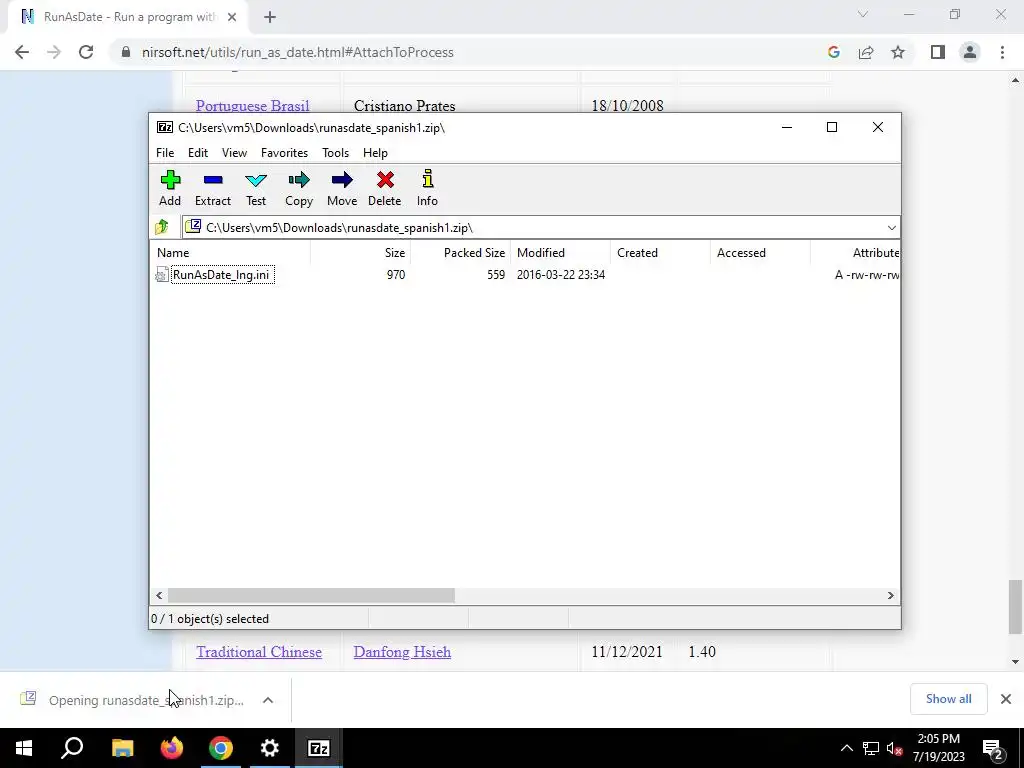The height and width of the screenshot is (768, 1024).
Task: Expand the 7-Zip address path dropdown
Action: tap(891, 227)
